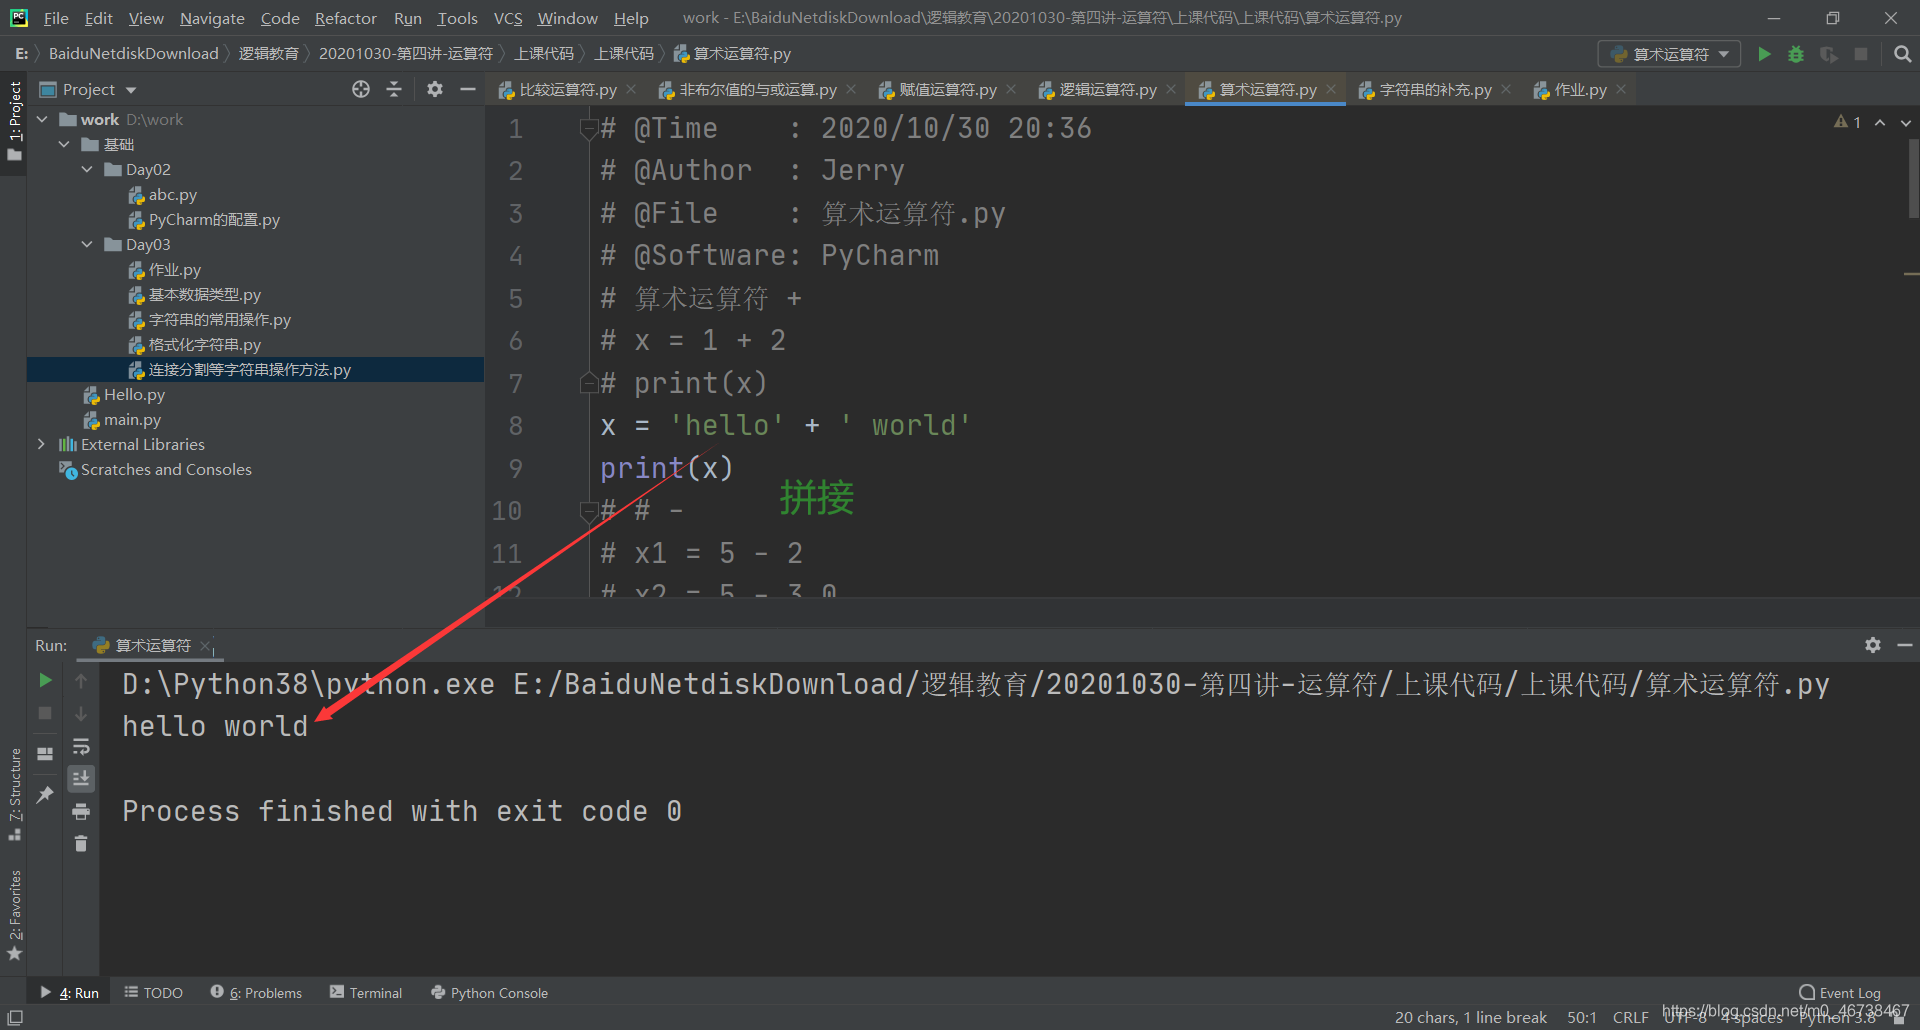Close the 算术运算符 Run tab
Image resolution: width=1920 pixels, height=1030 pixels.
(x=205, y=646)
